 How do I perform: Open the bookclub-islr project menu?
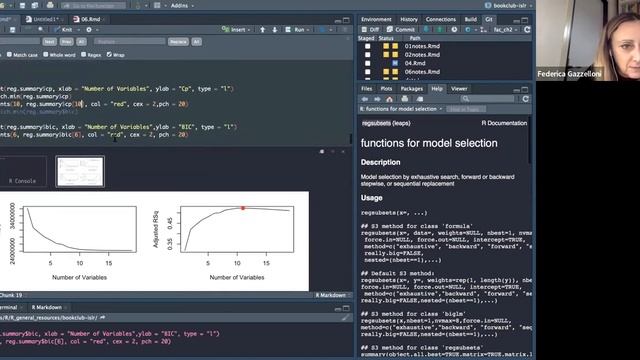pos(509,6)
